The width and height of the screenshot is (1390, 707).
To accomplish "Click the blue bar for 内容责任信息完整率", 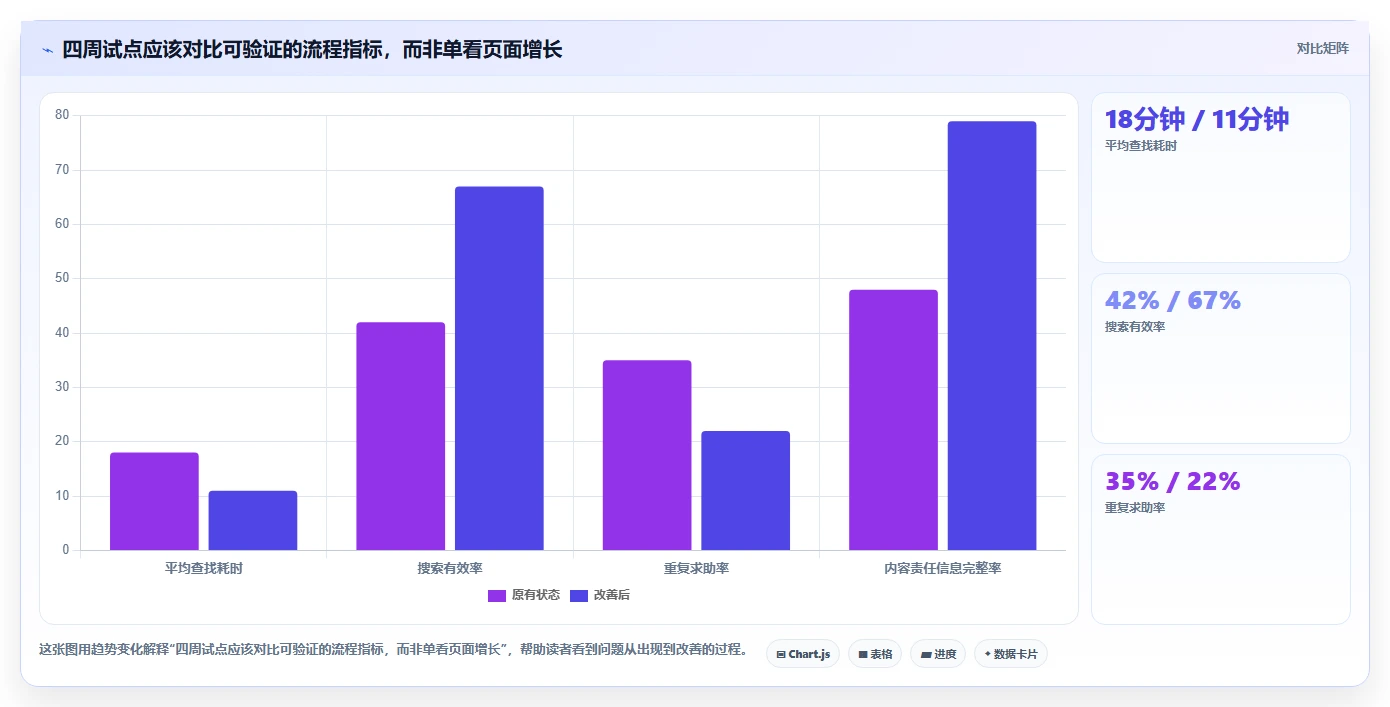I will coord(992,335).
